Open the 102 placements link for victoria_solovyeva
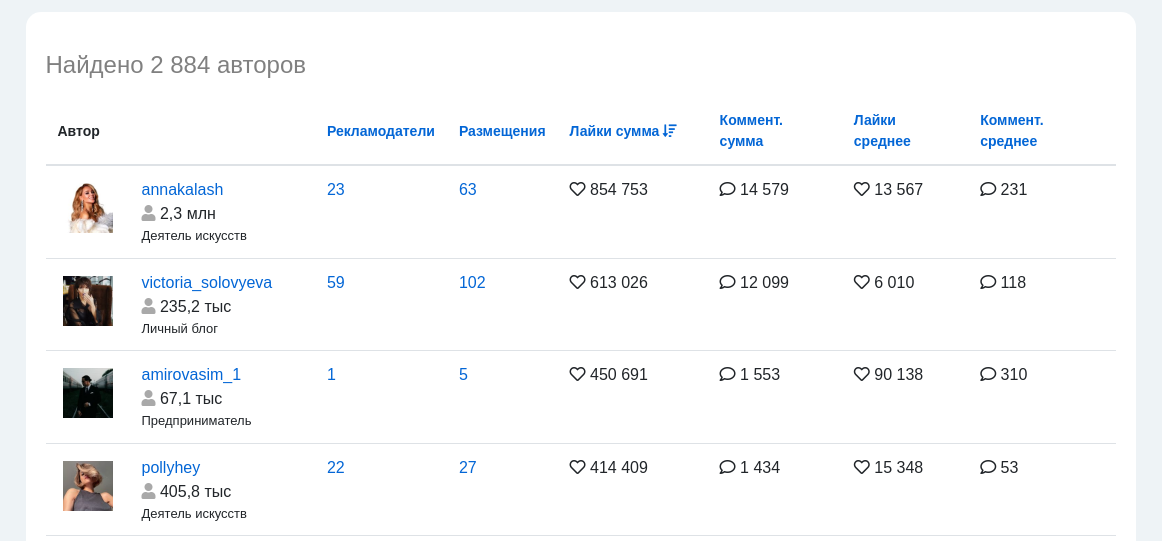The height and width of the screenshot is (541, 1162). point(472,282)
